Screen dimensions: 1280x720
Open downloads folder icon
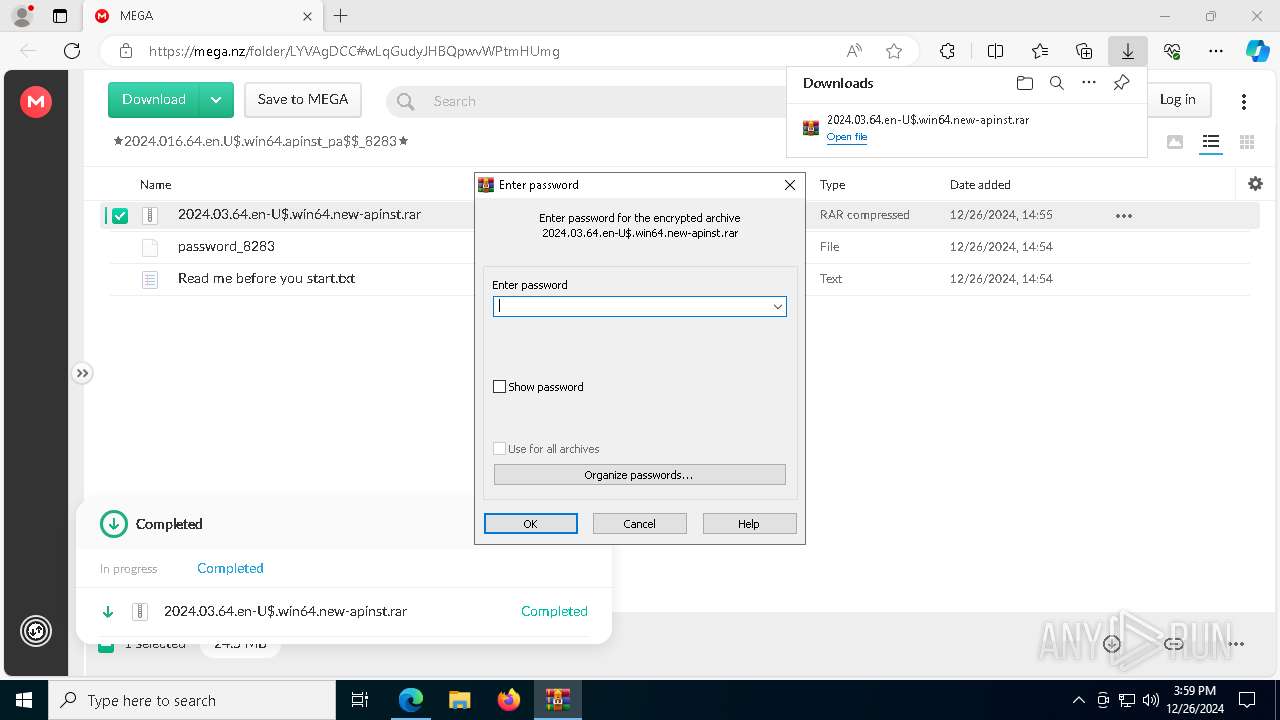pyautogui.click(x=1024, y=83)
